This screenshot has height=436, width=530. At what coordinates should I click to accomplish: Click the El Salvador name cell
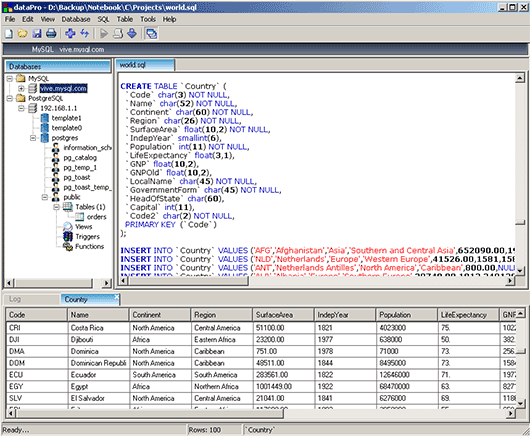click(x=98, y=398)
